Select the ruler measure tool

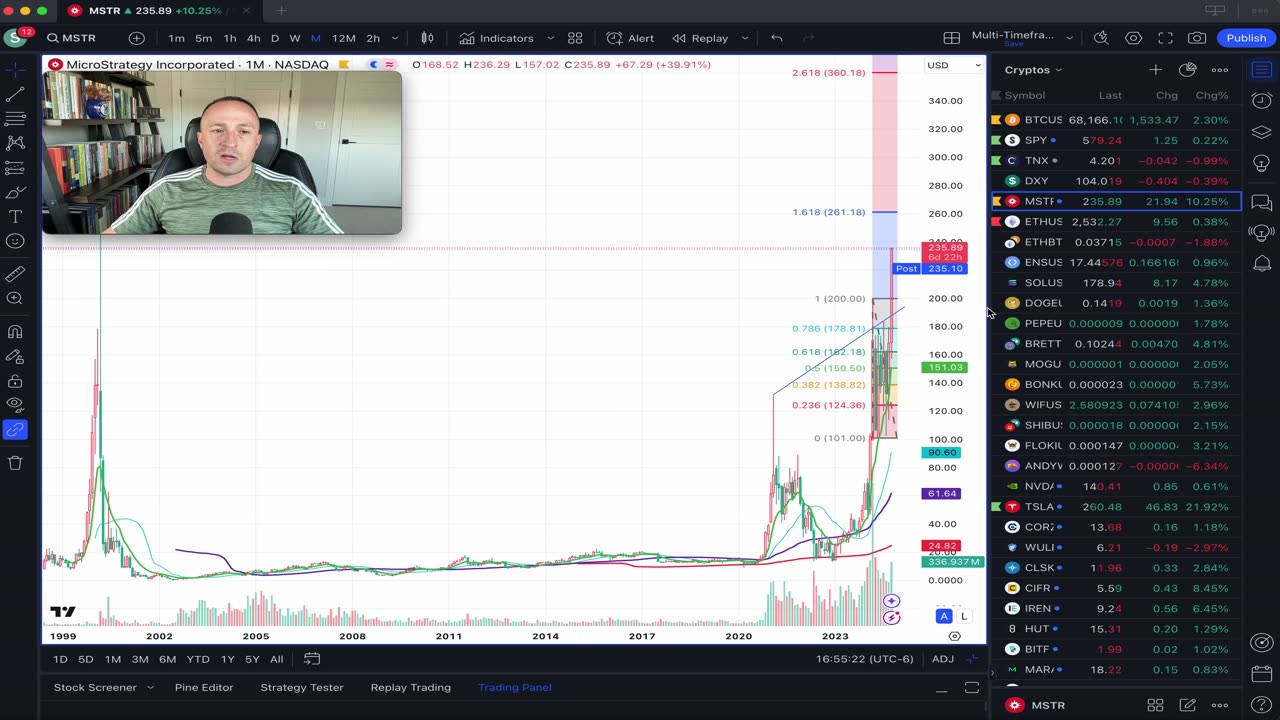[15, 273]
